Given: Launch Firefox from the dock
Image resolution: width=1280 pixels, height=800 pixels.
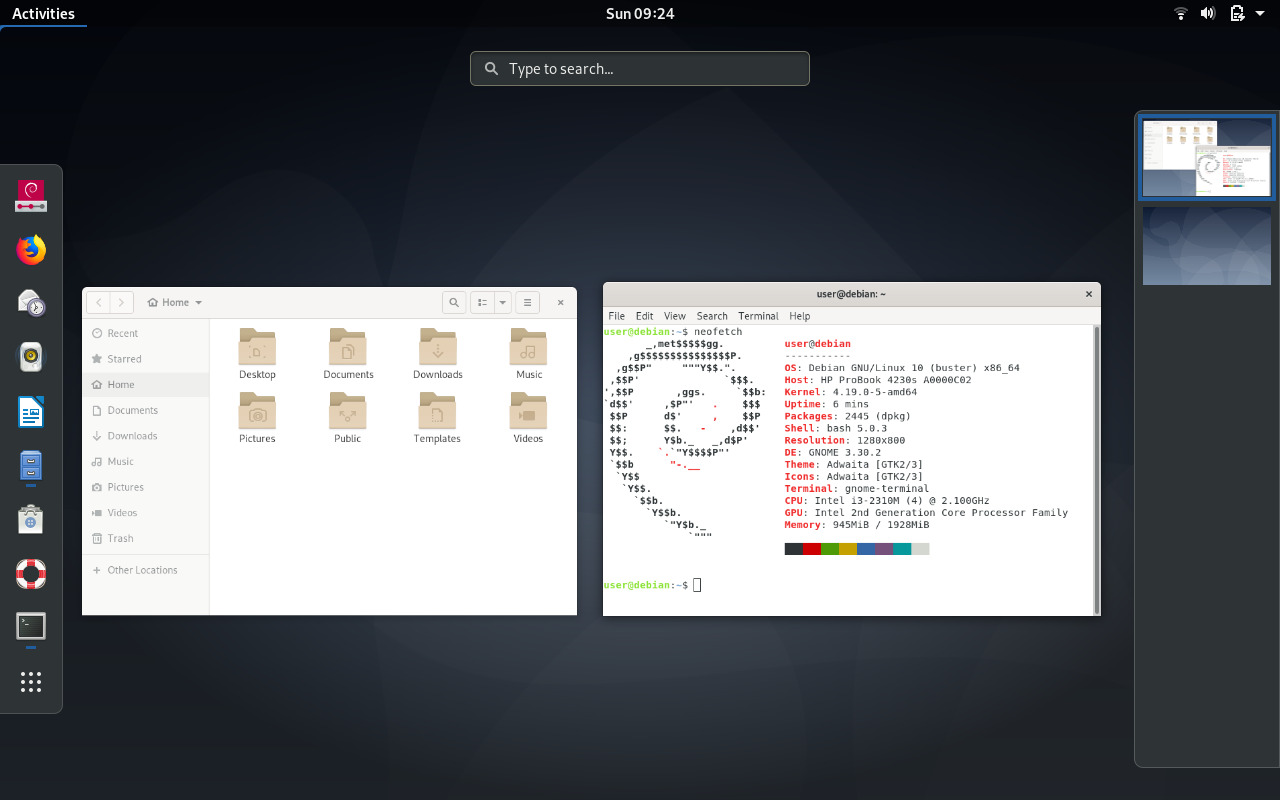Looking at the screenshot, I should [31, 249].
